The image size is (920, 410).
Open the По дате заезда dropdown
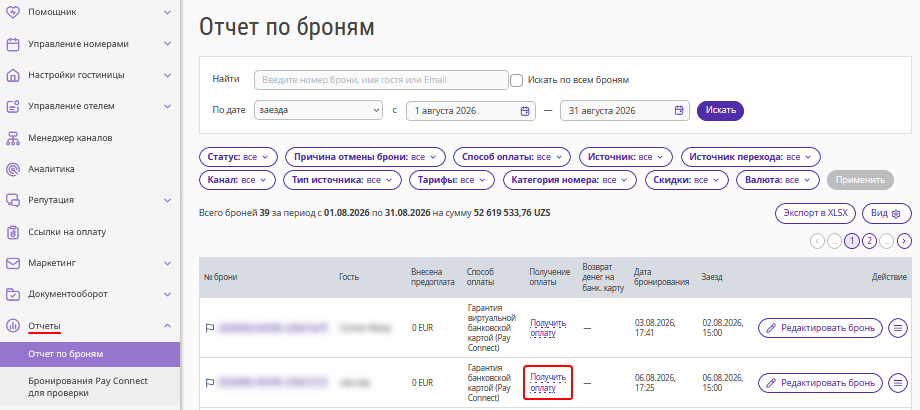319,110
